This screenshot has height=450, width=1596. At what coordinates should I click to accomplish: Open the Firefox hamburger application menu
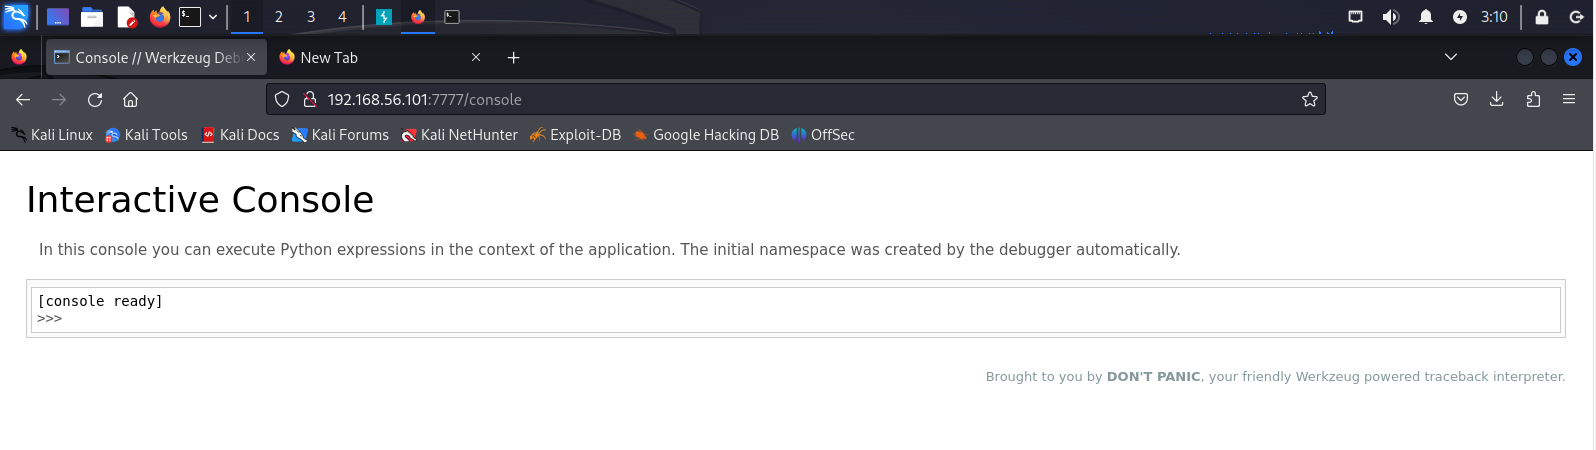click(1569, 99)
